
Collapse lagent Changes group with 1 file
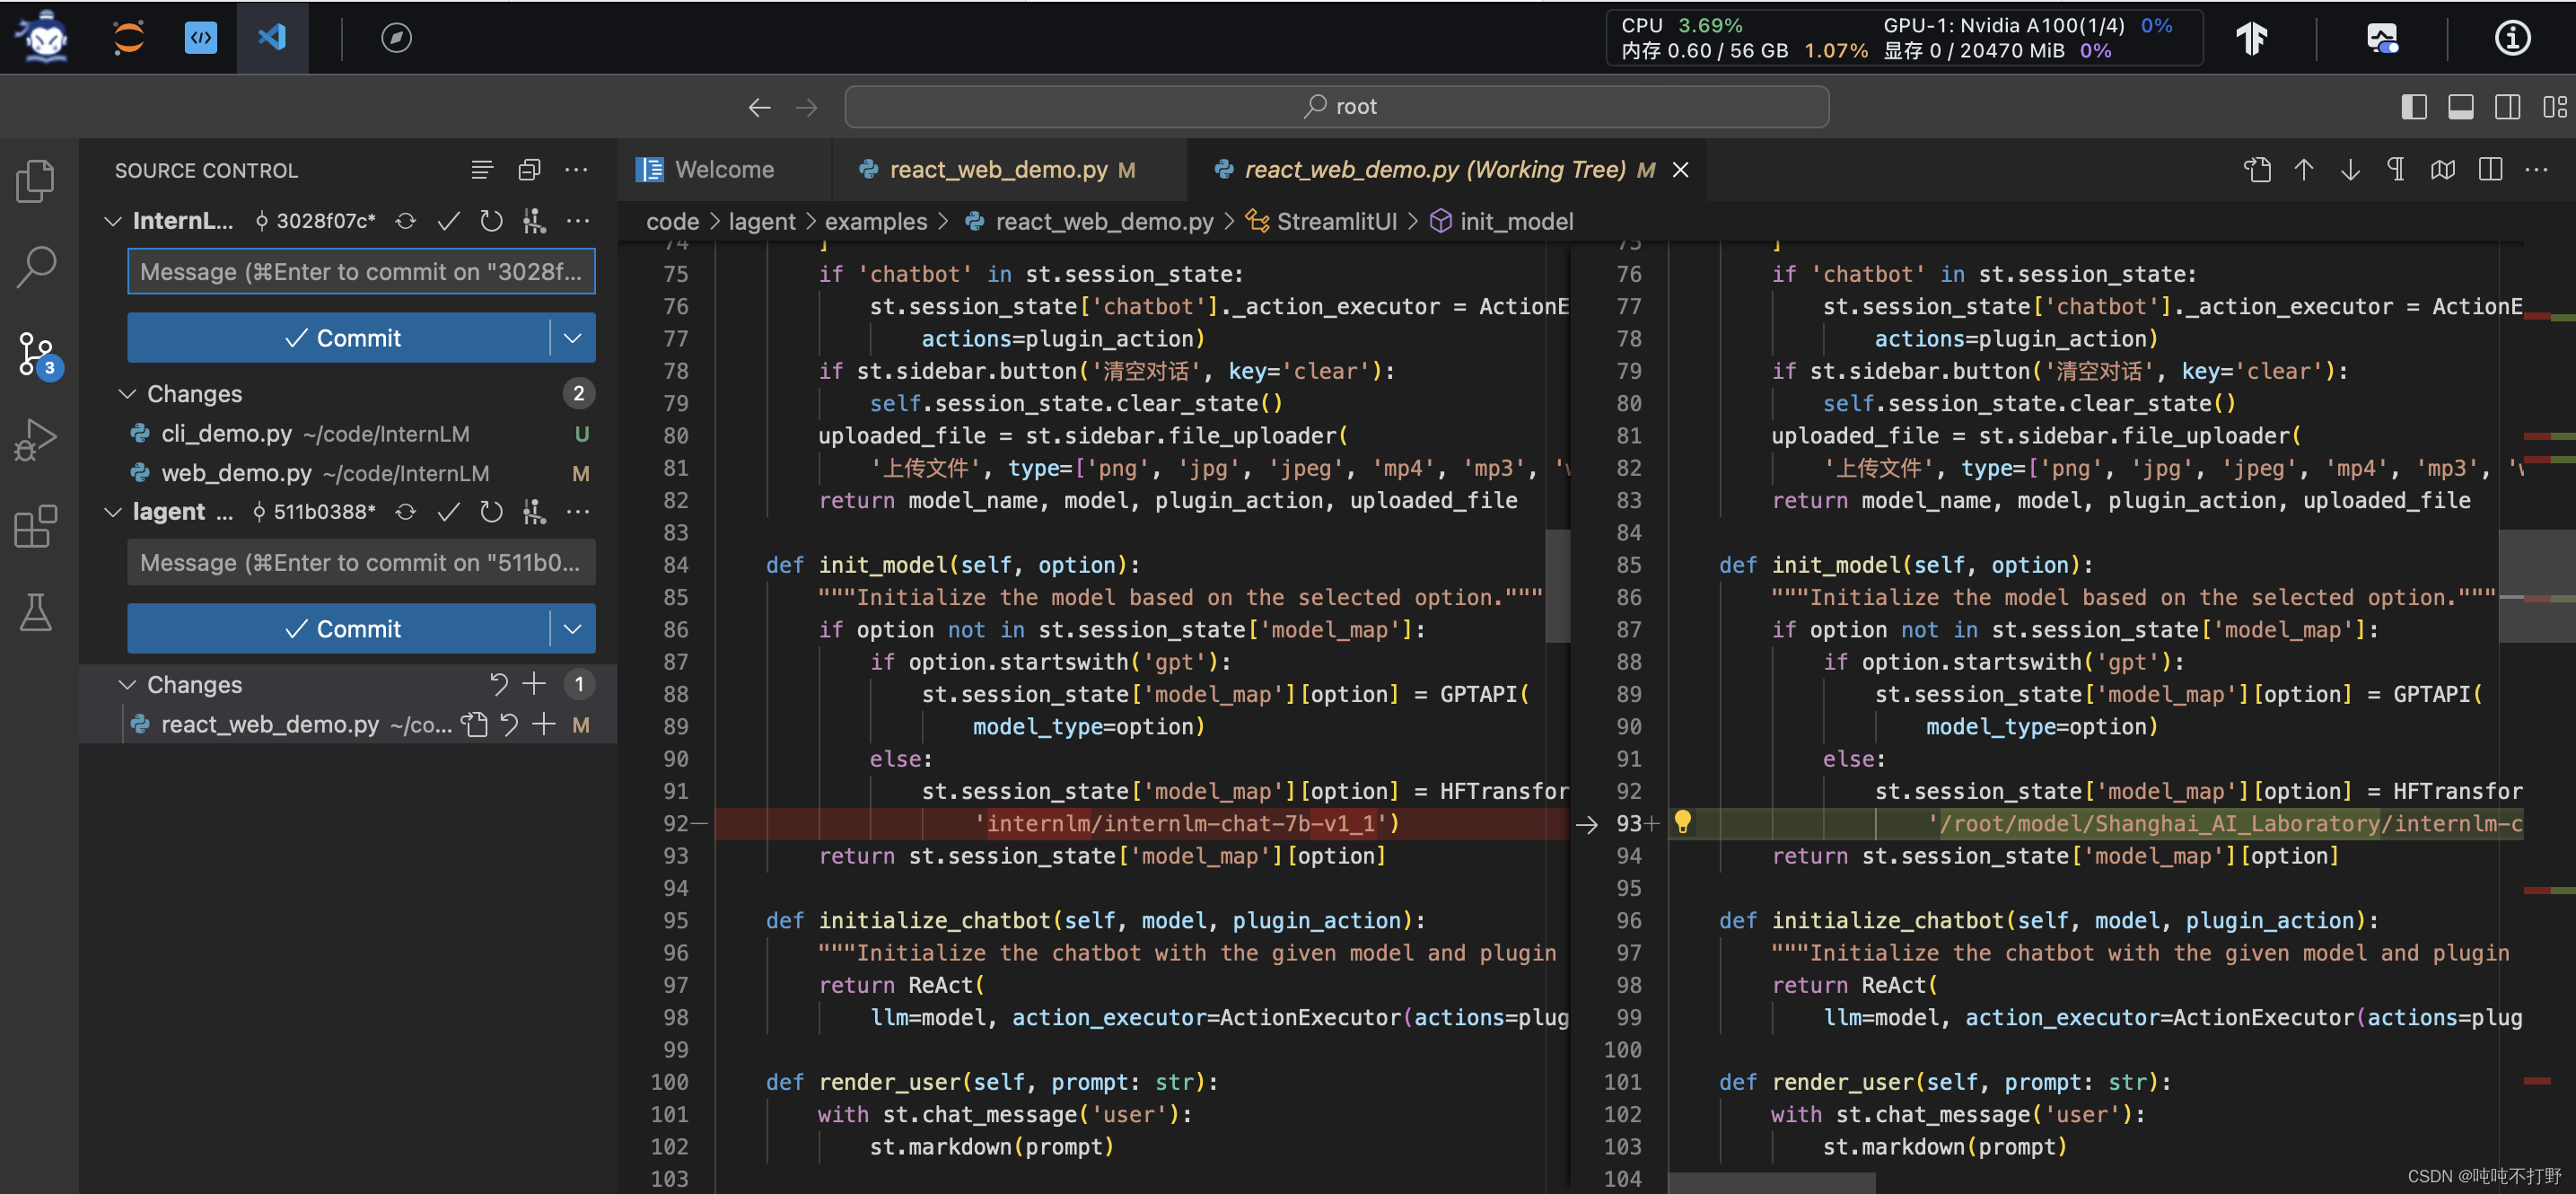click(x=127, y=685)
